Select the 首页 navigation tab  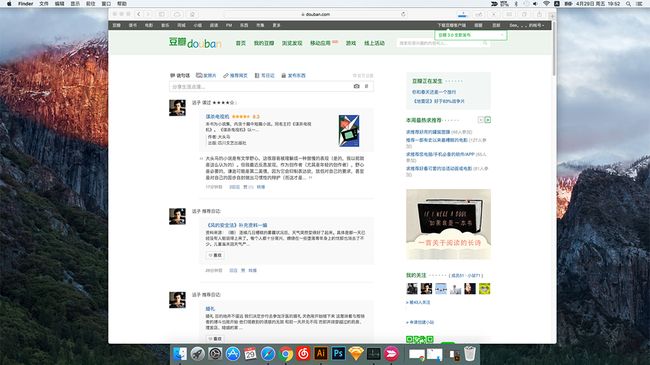point(240,43)
